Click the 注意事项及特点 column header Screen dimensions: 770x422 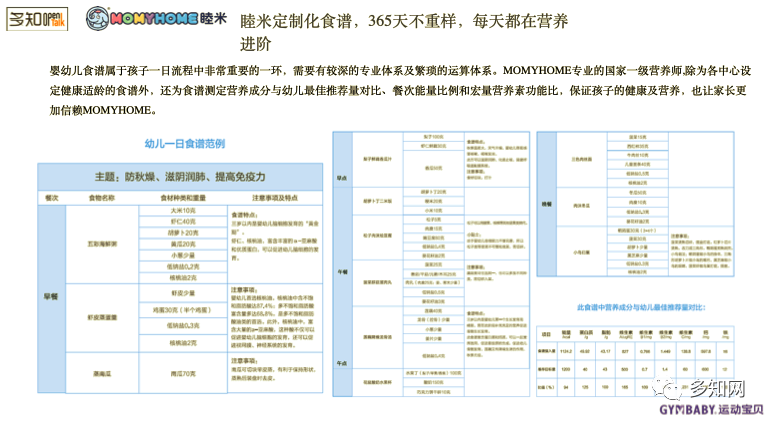(275, 198)
